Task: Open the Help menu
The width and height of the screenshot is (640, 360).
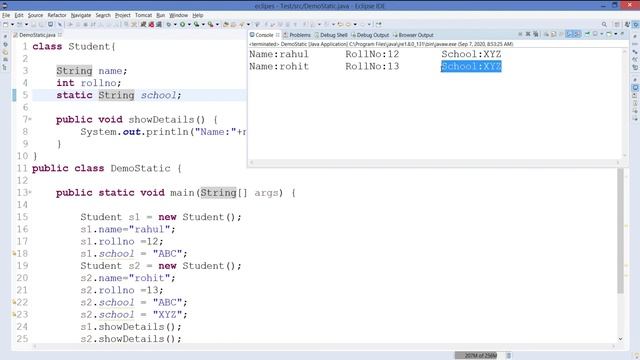Action: click(198, 15)
